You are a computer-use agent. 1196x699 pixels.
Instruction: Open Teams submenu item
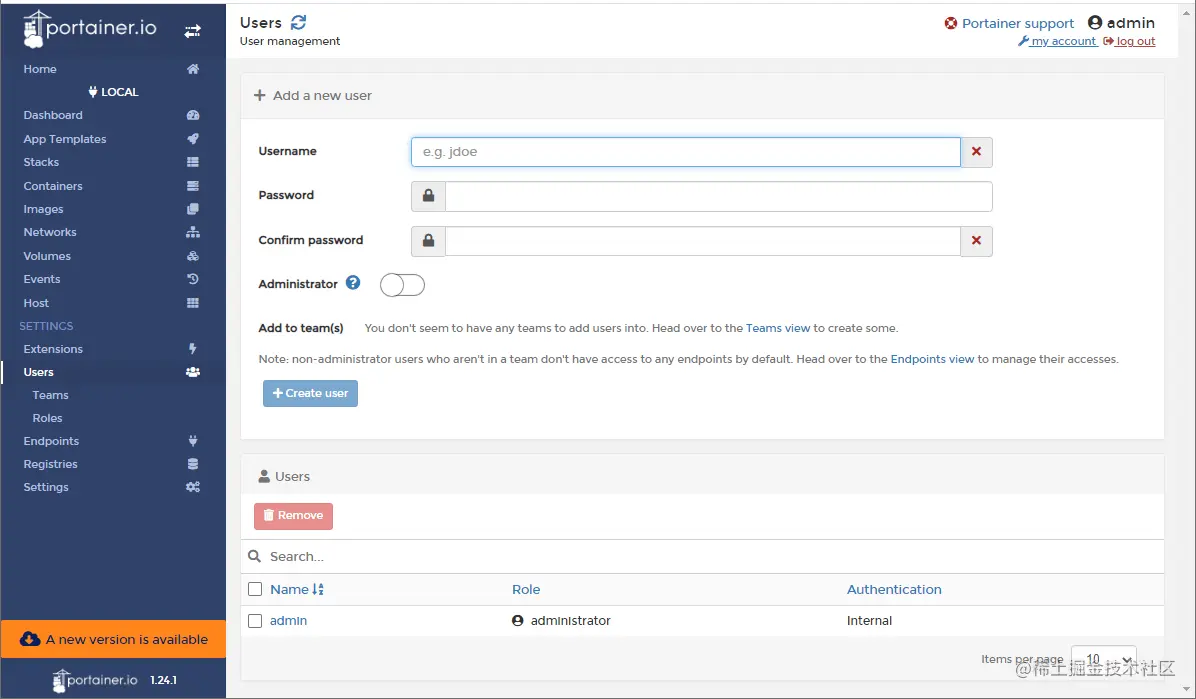coord(50,395)
